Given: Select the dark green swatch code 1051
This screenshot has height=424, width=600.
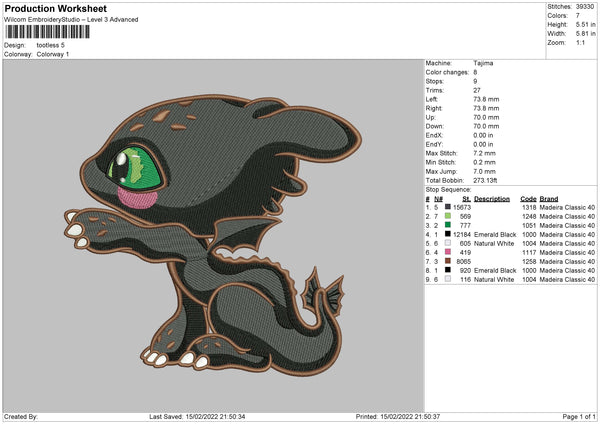Looking at the screenshot, I should click(x=448, y=225).
